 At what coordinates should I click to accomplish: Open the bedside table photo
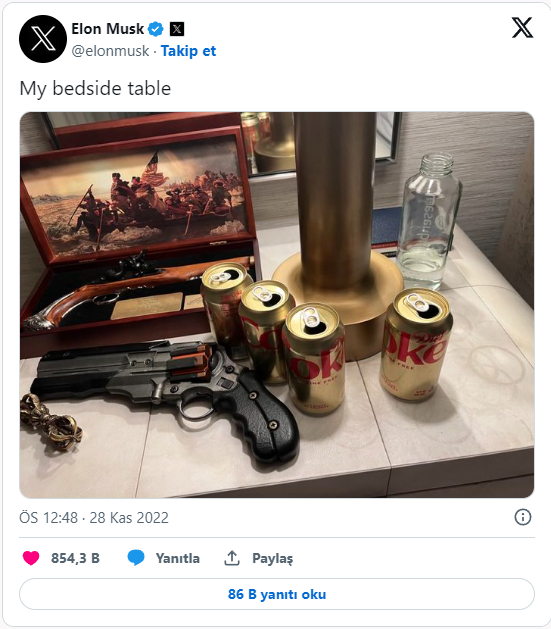tap(277, 305)
